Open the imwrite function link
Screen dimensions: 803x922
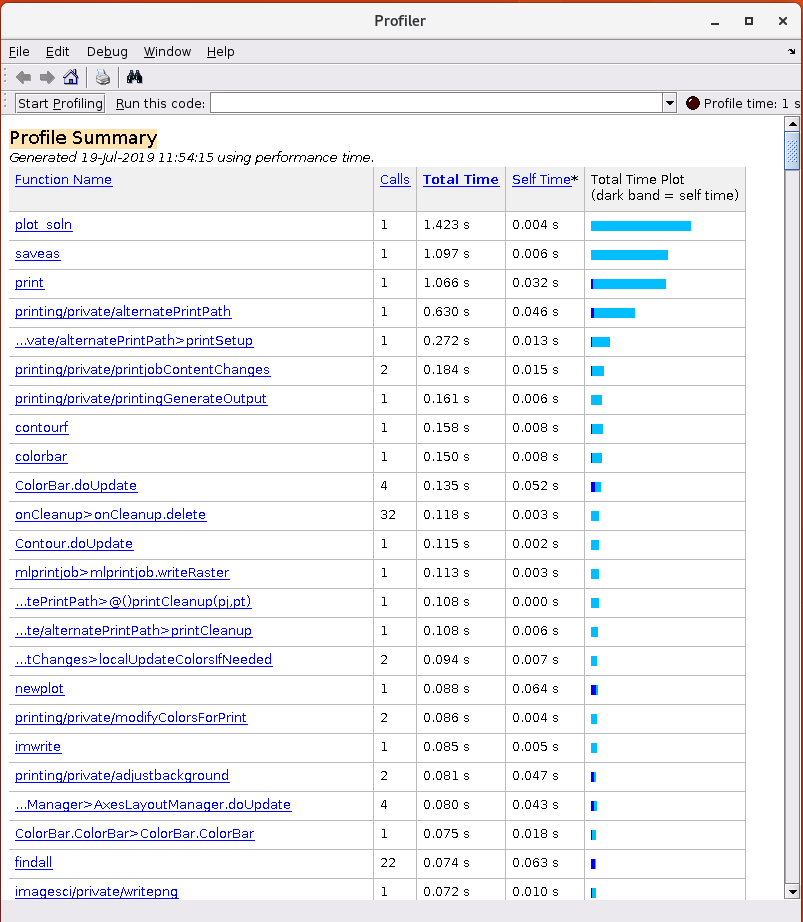point(38,747)
